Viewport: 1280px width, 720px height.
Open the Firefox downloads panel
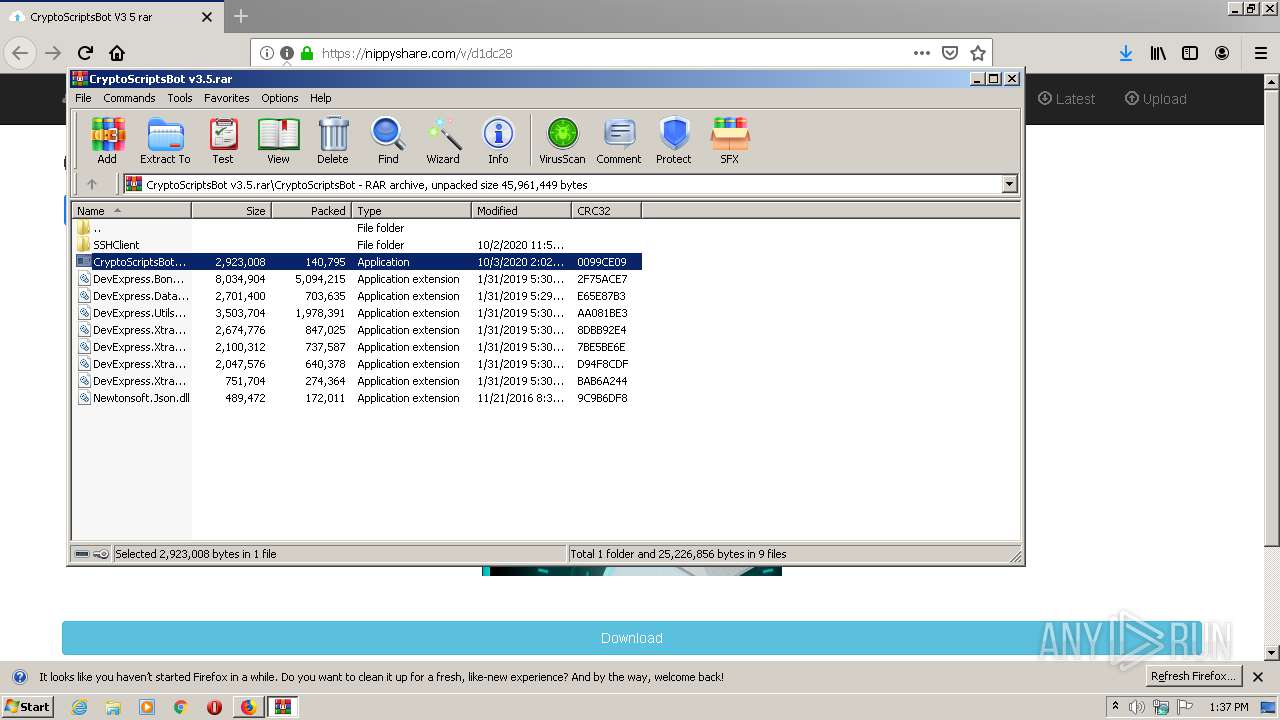coord(1126,53)
